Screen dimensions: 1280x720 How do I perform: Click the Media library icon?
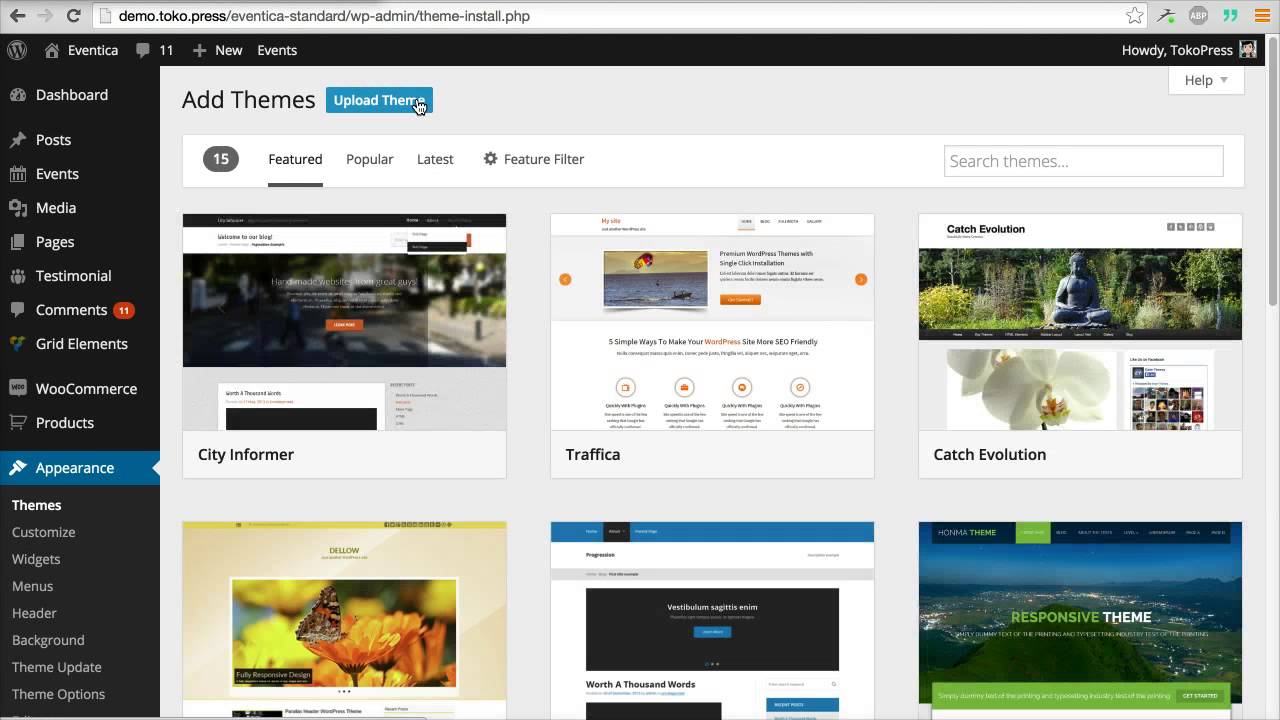[18, 208]
